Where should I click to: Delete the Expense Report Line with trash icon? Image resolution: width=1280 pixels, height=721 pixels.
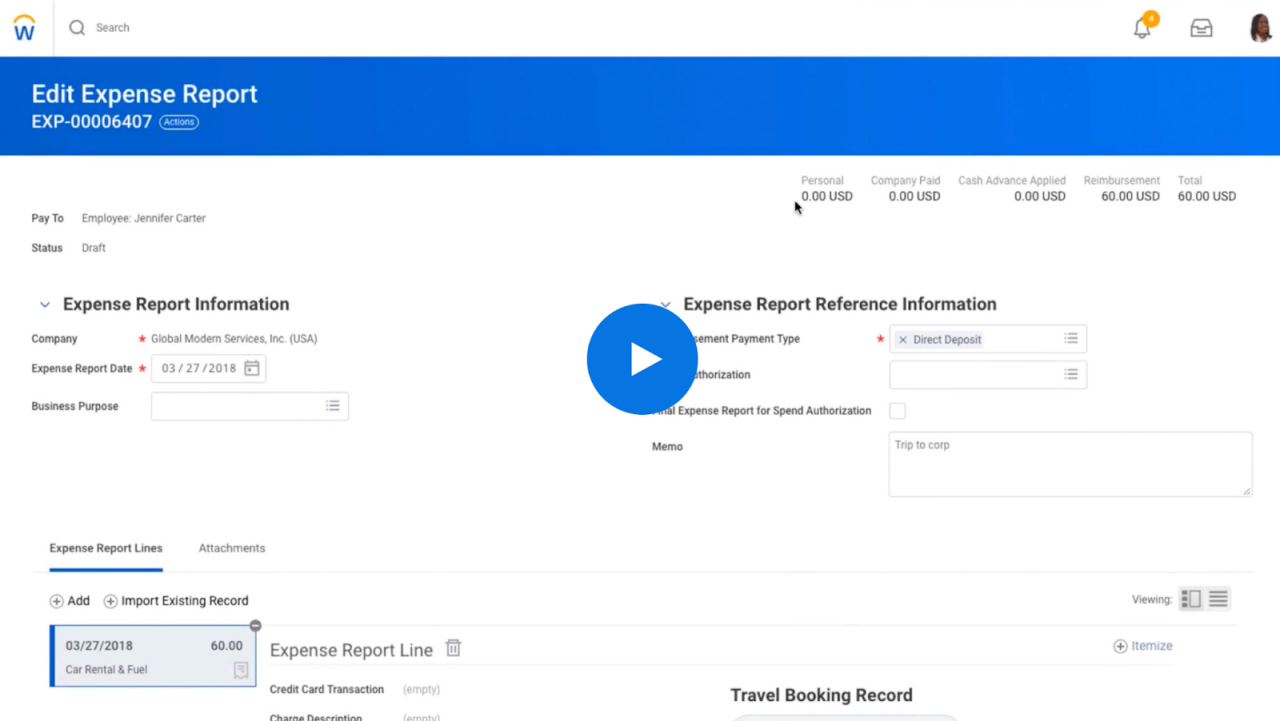point(453,648)
